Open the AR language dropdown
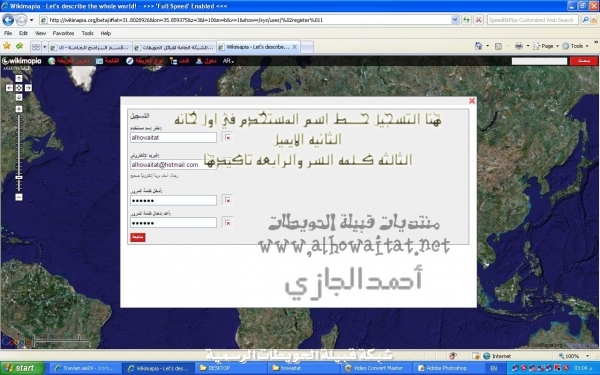Screen dimensions: 600x375 click(228, 61)
